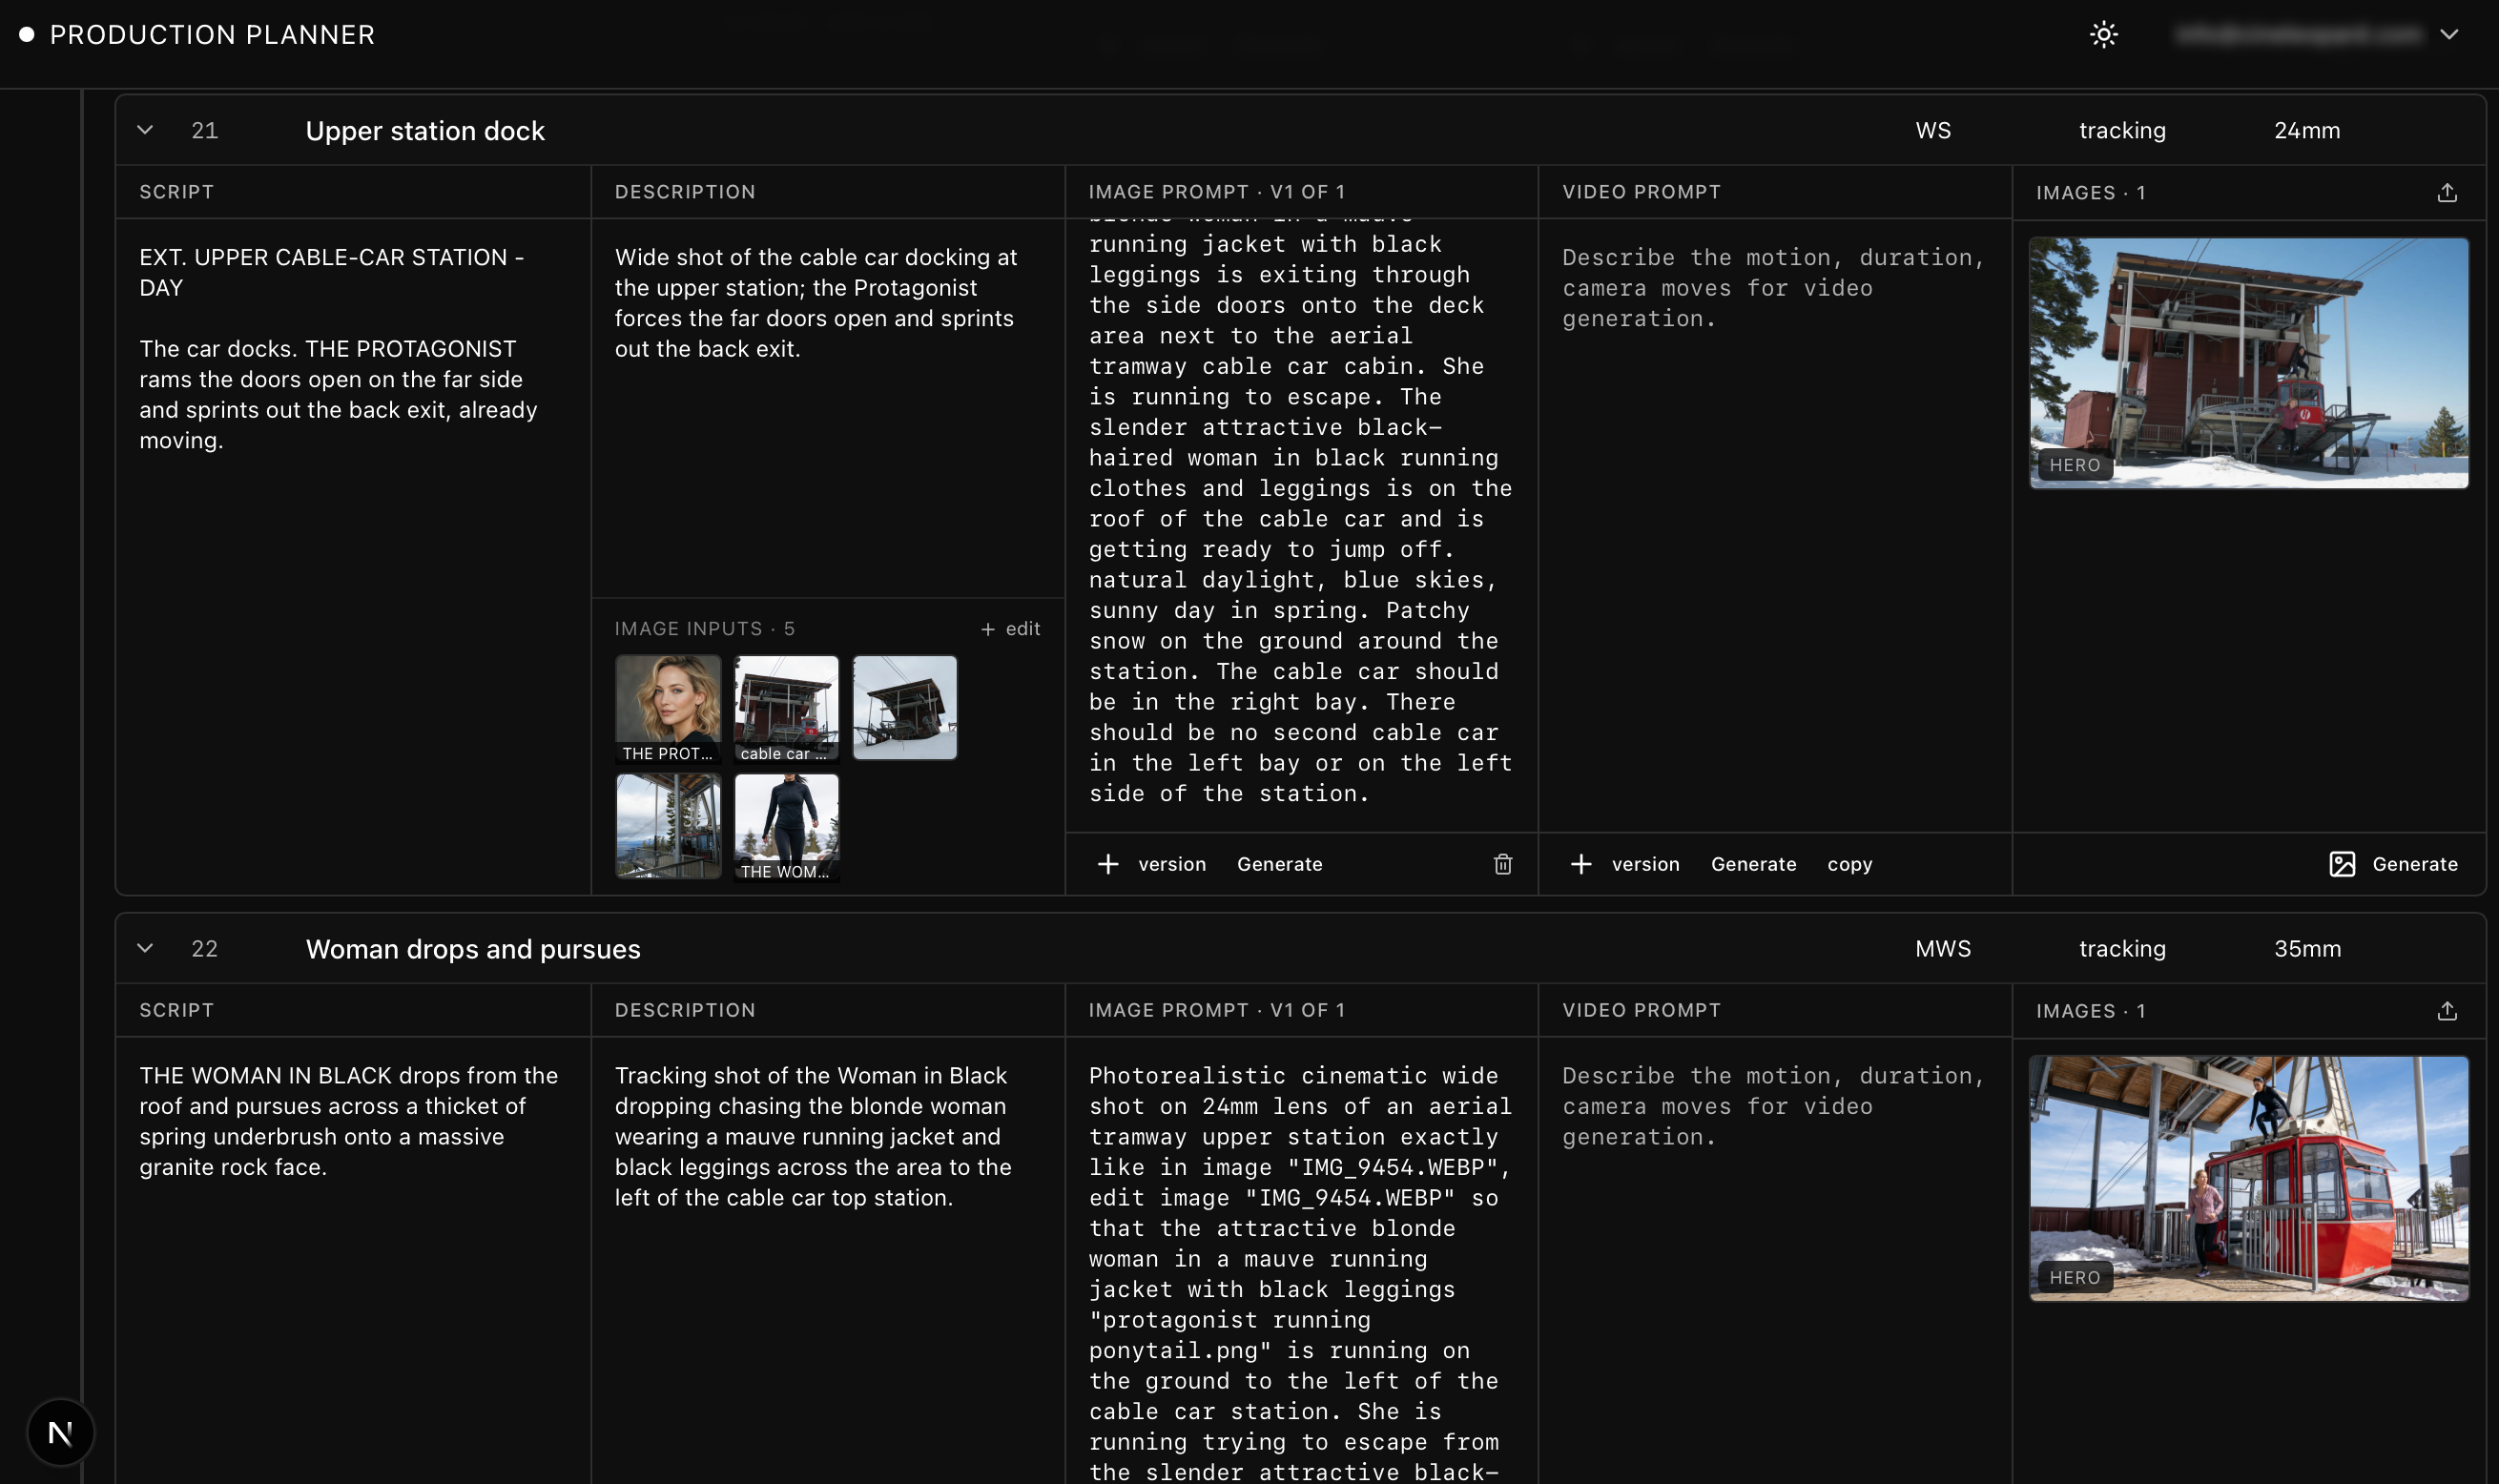The width and height of the screenshot is (2499, 1484).
Task: Open THE WOM... woman in black thumbnail
Action: tap(786, 826)
